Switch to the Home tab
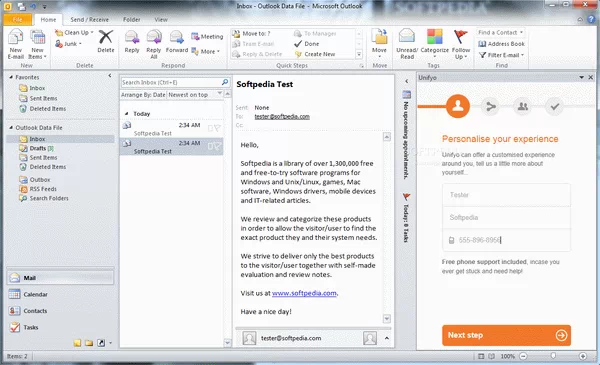This screenshot has width=600, height=365. [x=48, y=20]
